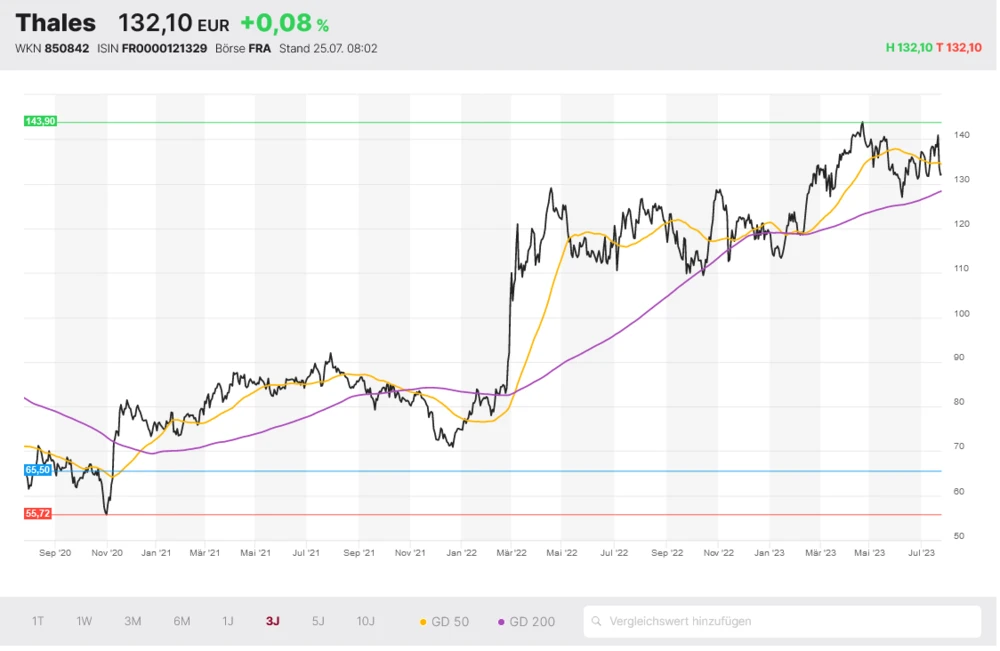Screen dimensions: 1000x651
Task: Click the blue 65,50 price marker
Action: 38,469
